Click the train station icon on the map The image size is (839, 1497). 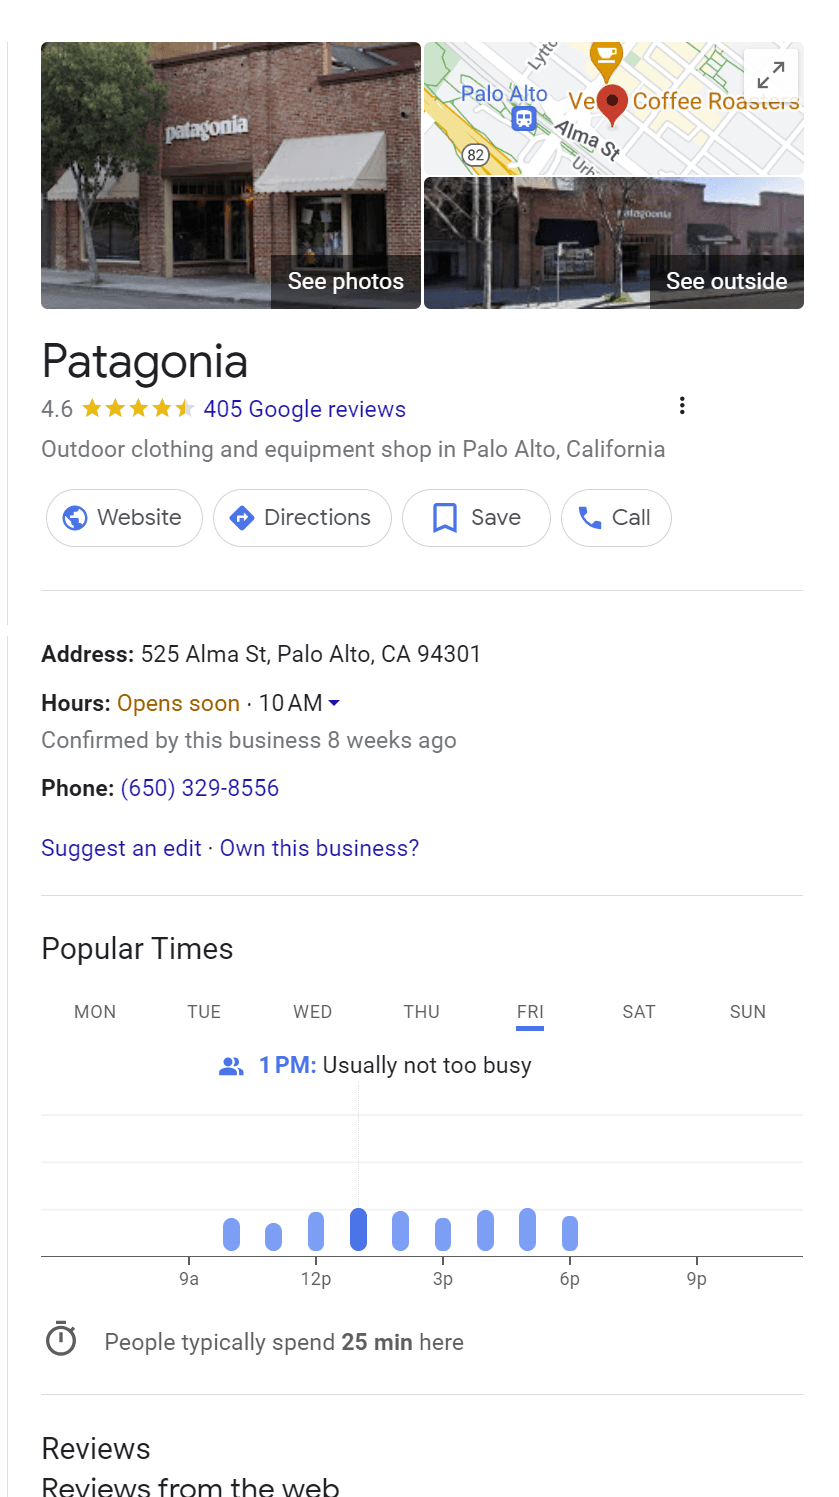(522, 119)
